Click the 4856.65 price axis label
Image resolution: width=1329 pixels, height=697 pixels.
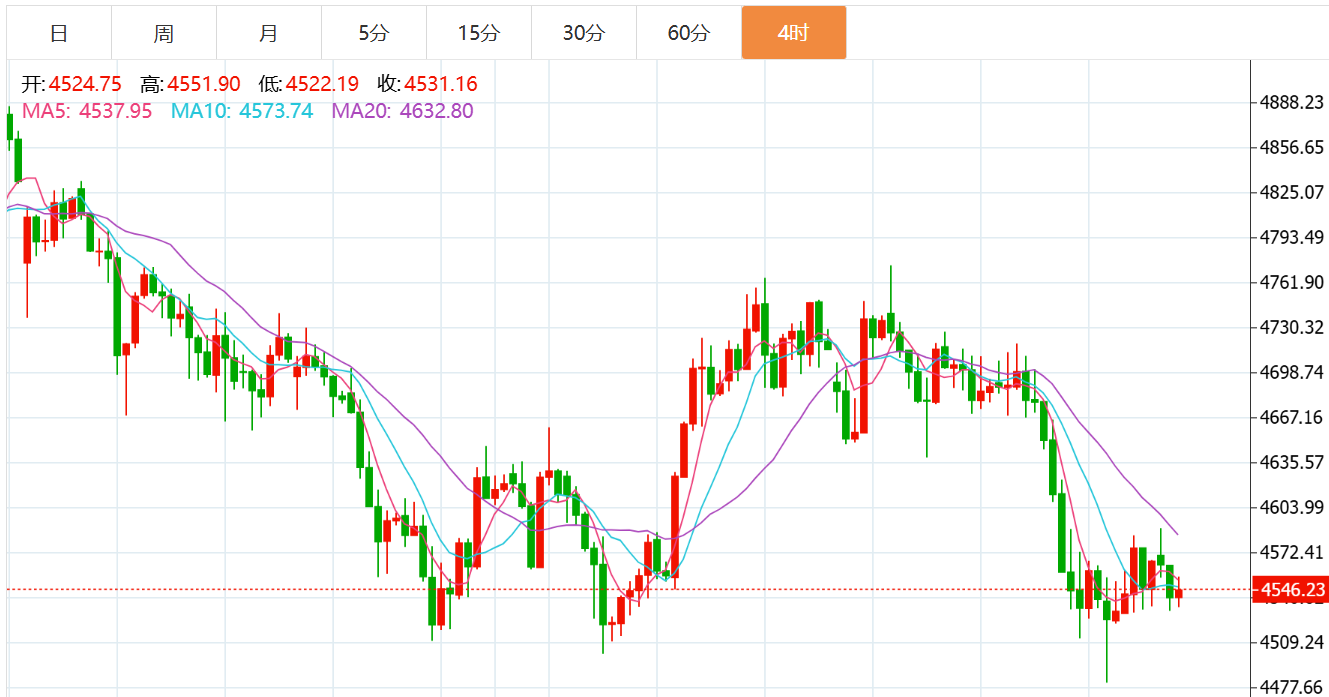pyautogui.click(x=1292, y=148)
